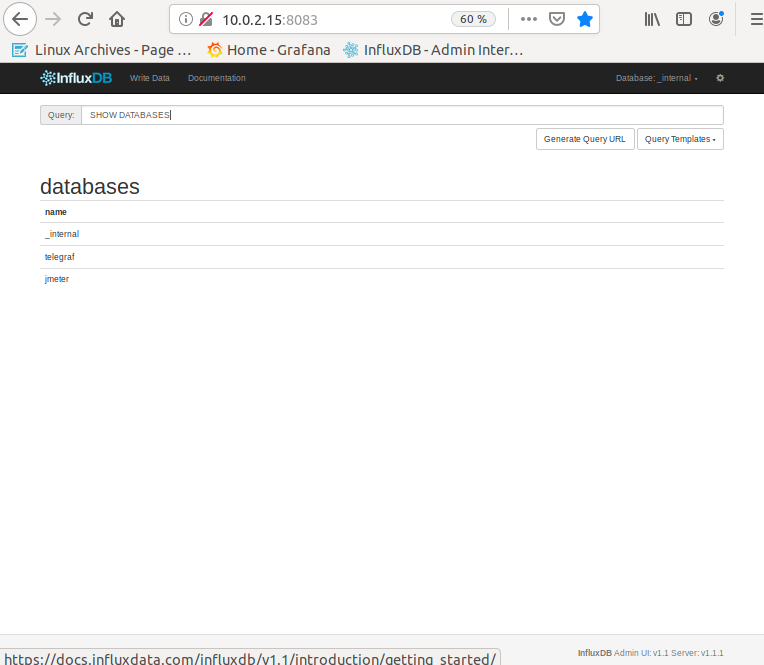
Task: Open the Firefox account icon
Action: pos(716,19)
